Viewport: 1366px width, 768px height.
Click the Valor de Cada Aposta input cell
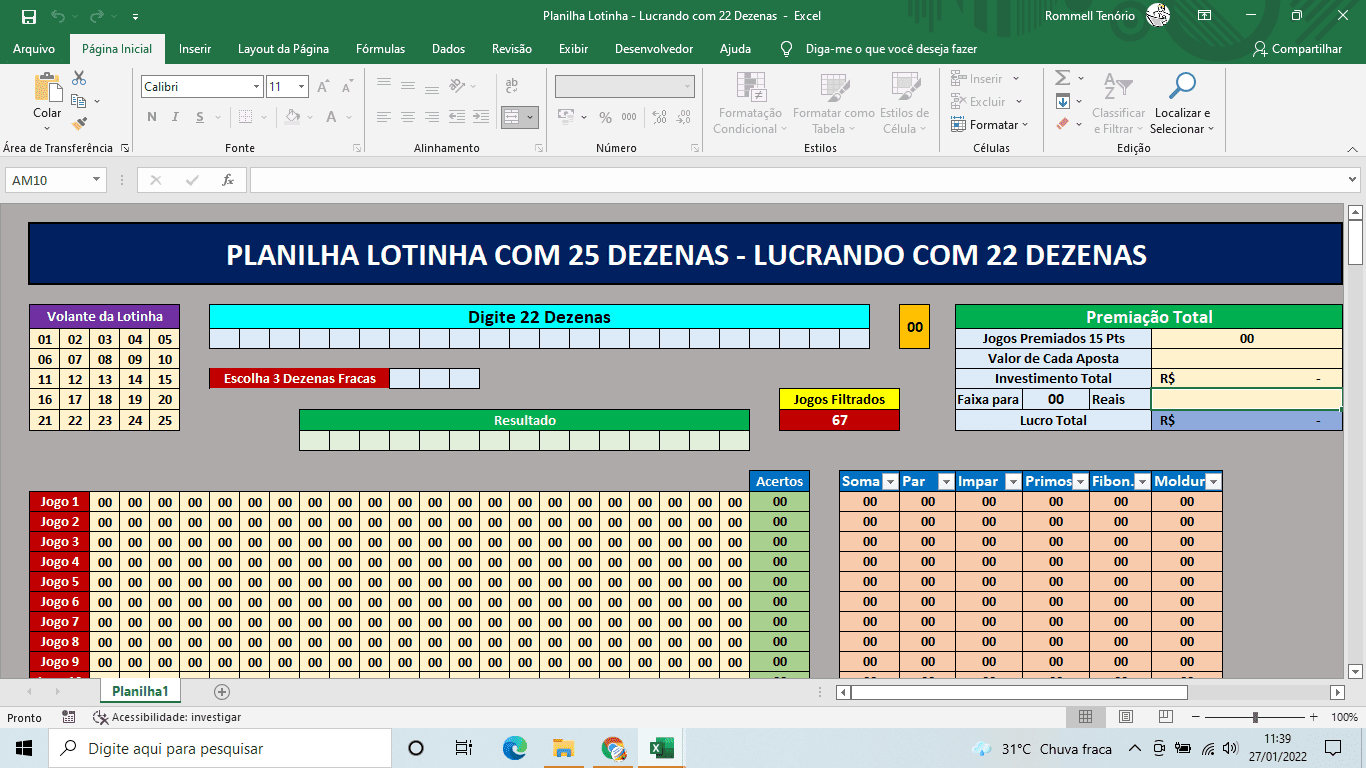(1246, 358)
